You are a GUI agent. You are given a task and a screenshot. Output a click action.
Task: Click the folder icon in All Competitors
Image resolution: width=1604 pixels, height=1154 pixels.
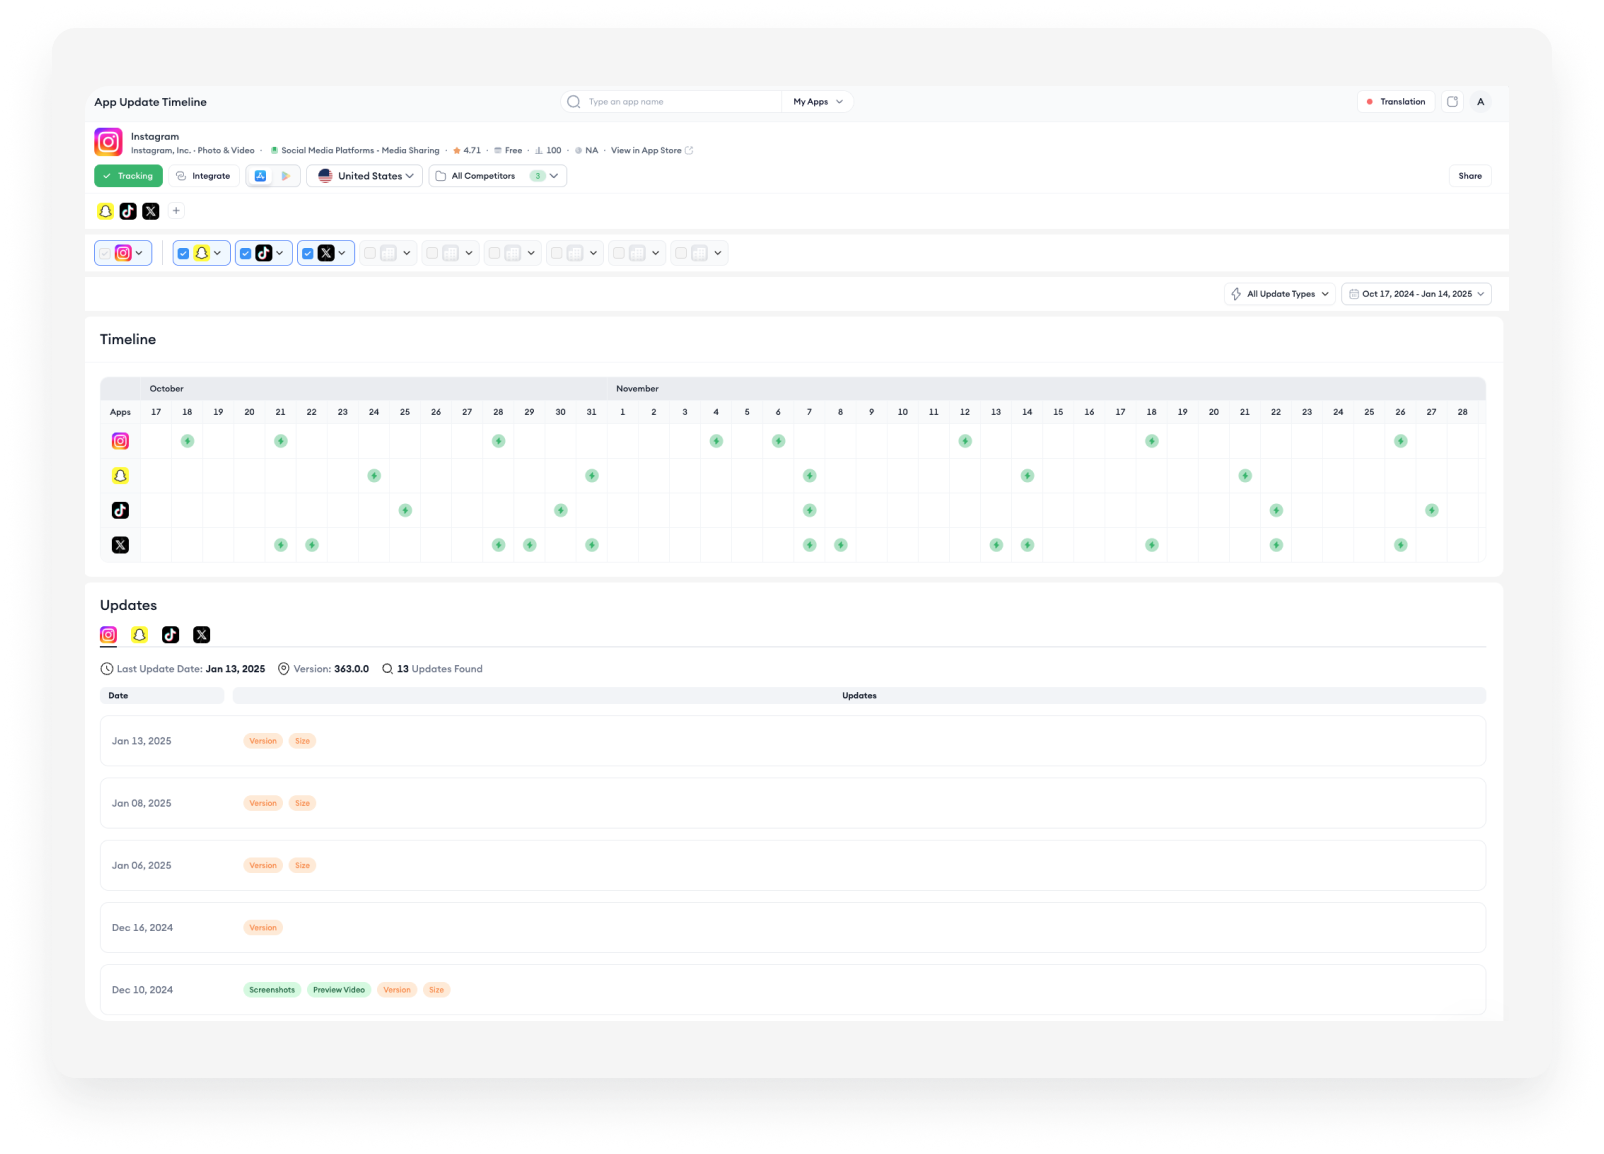click(441, 176)
